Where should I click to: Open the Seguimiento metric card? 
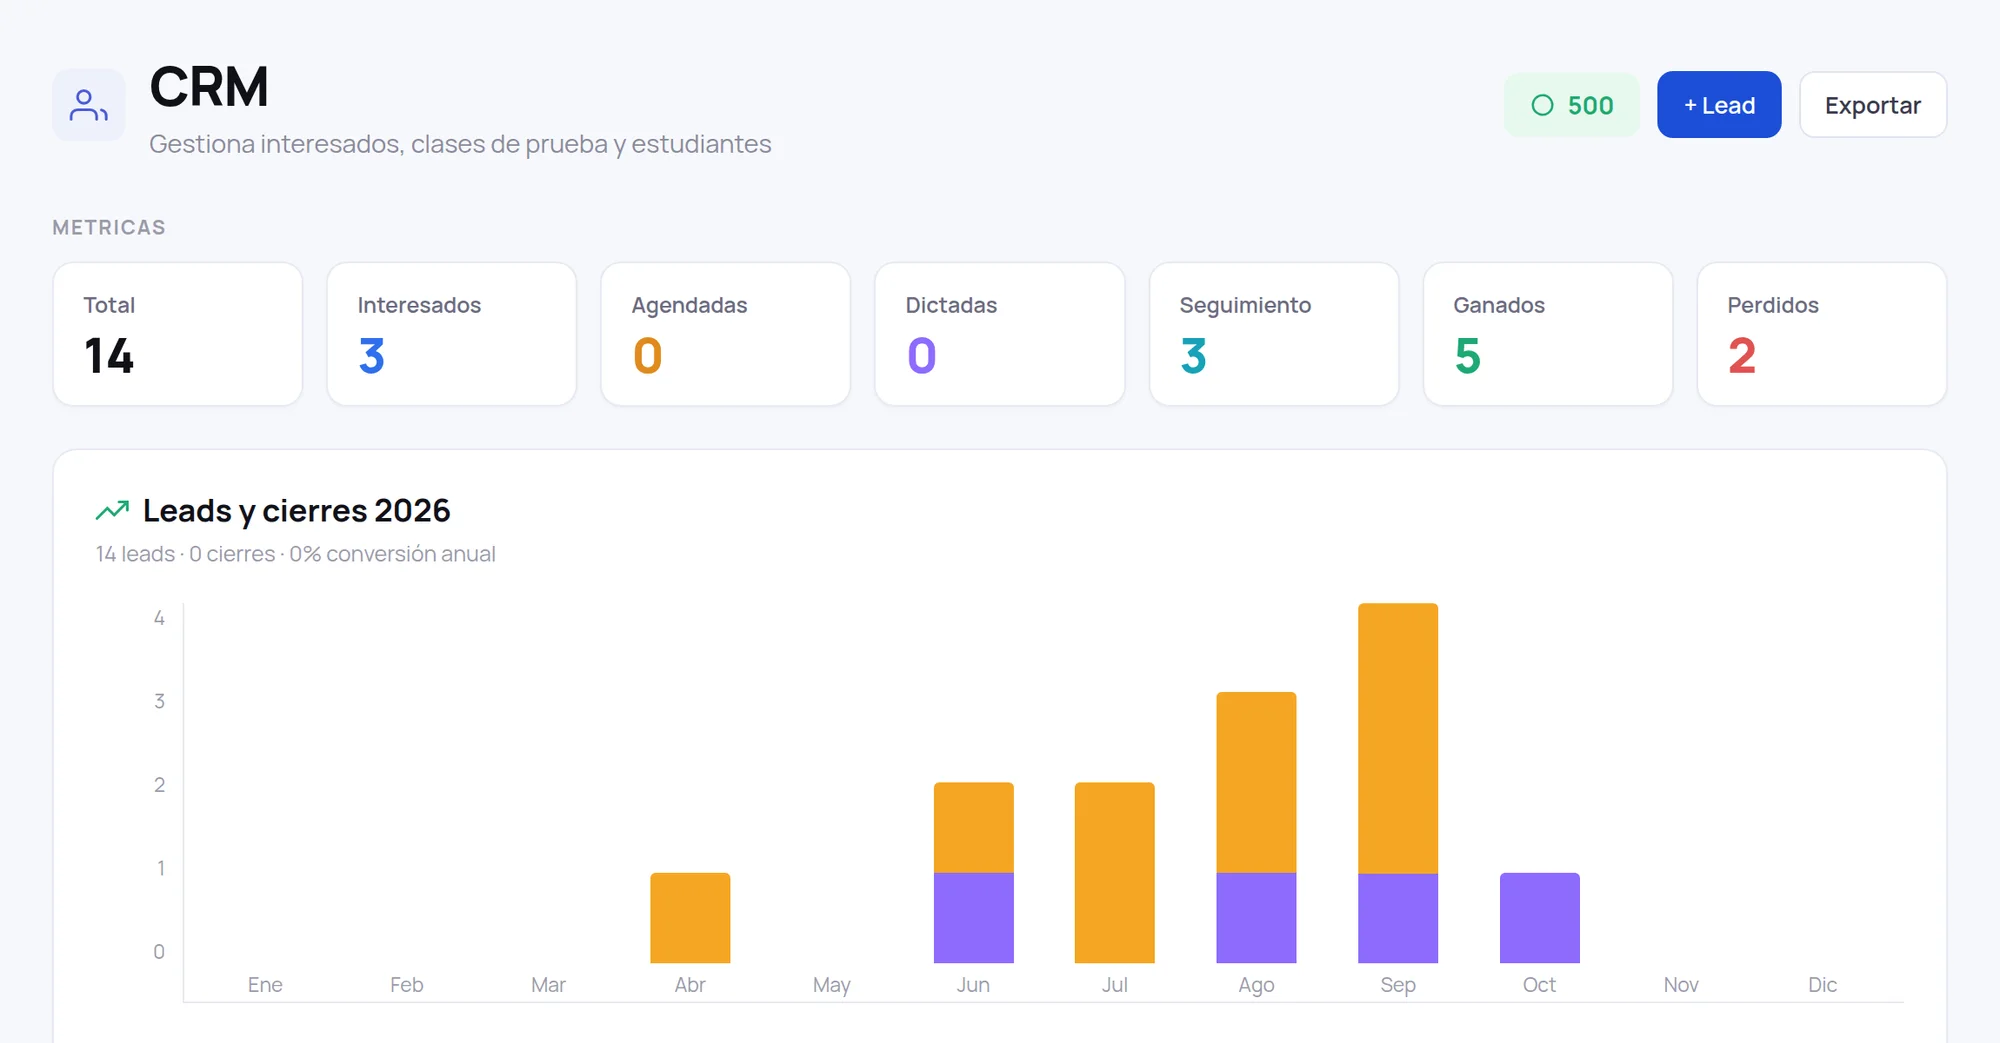1274,334
